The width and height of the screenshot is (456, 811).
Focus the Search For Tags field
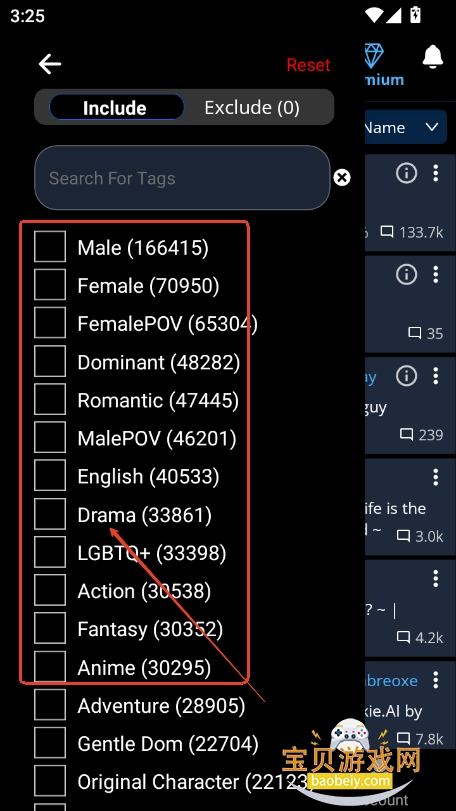pos(182,177)
